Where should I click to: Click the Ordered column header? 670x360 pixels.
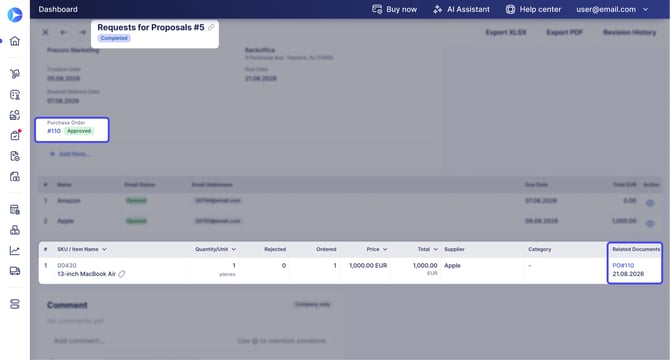point(326,249)
